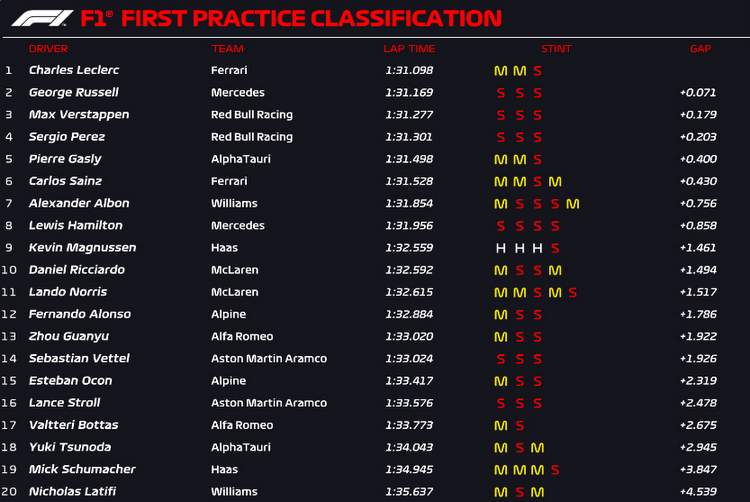
Task: Click the fourth red S icon for Hamilton
Action: tap(555, 226)
